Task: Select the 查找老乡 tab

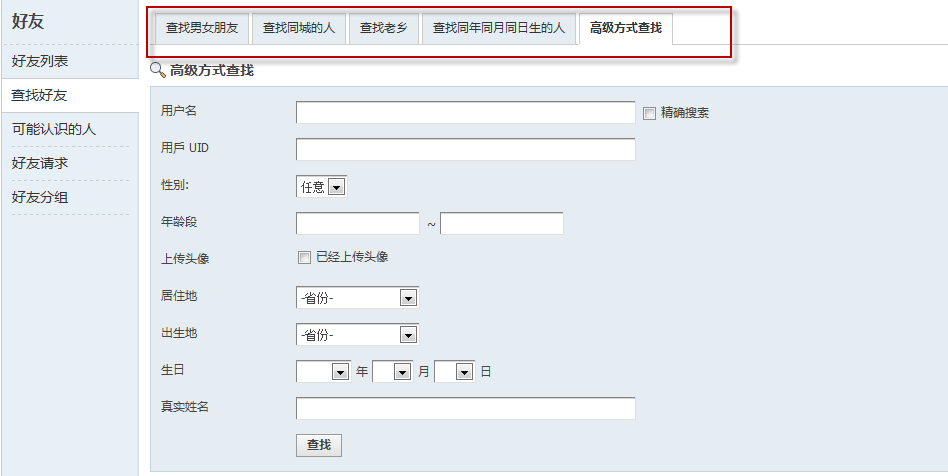Action: (384, 28)
